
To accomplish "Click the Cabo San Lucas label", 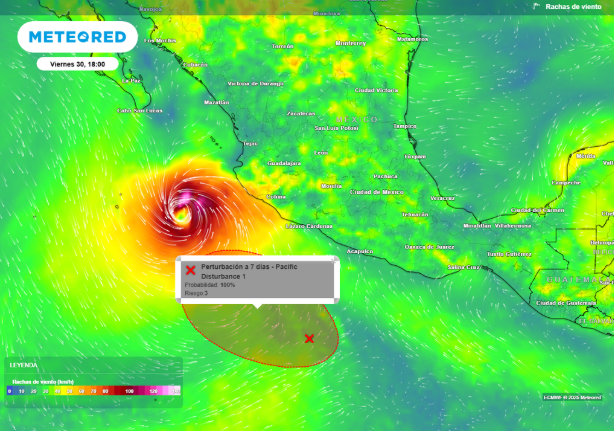I will tap(140, 111).
